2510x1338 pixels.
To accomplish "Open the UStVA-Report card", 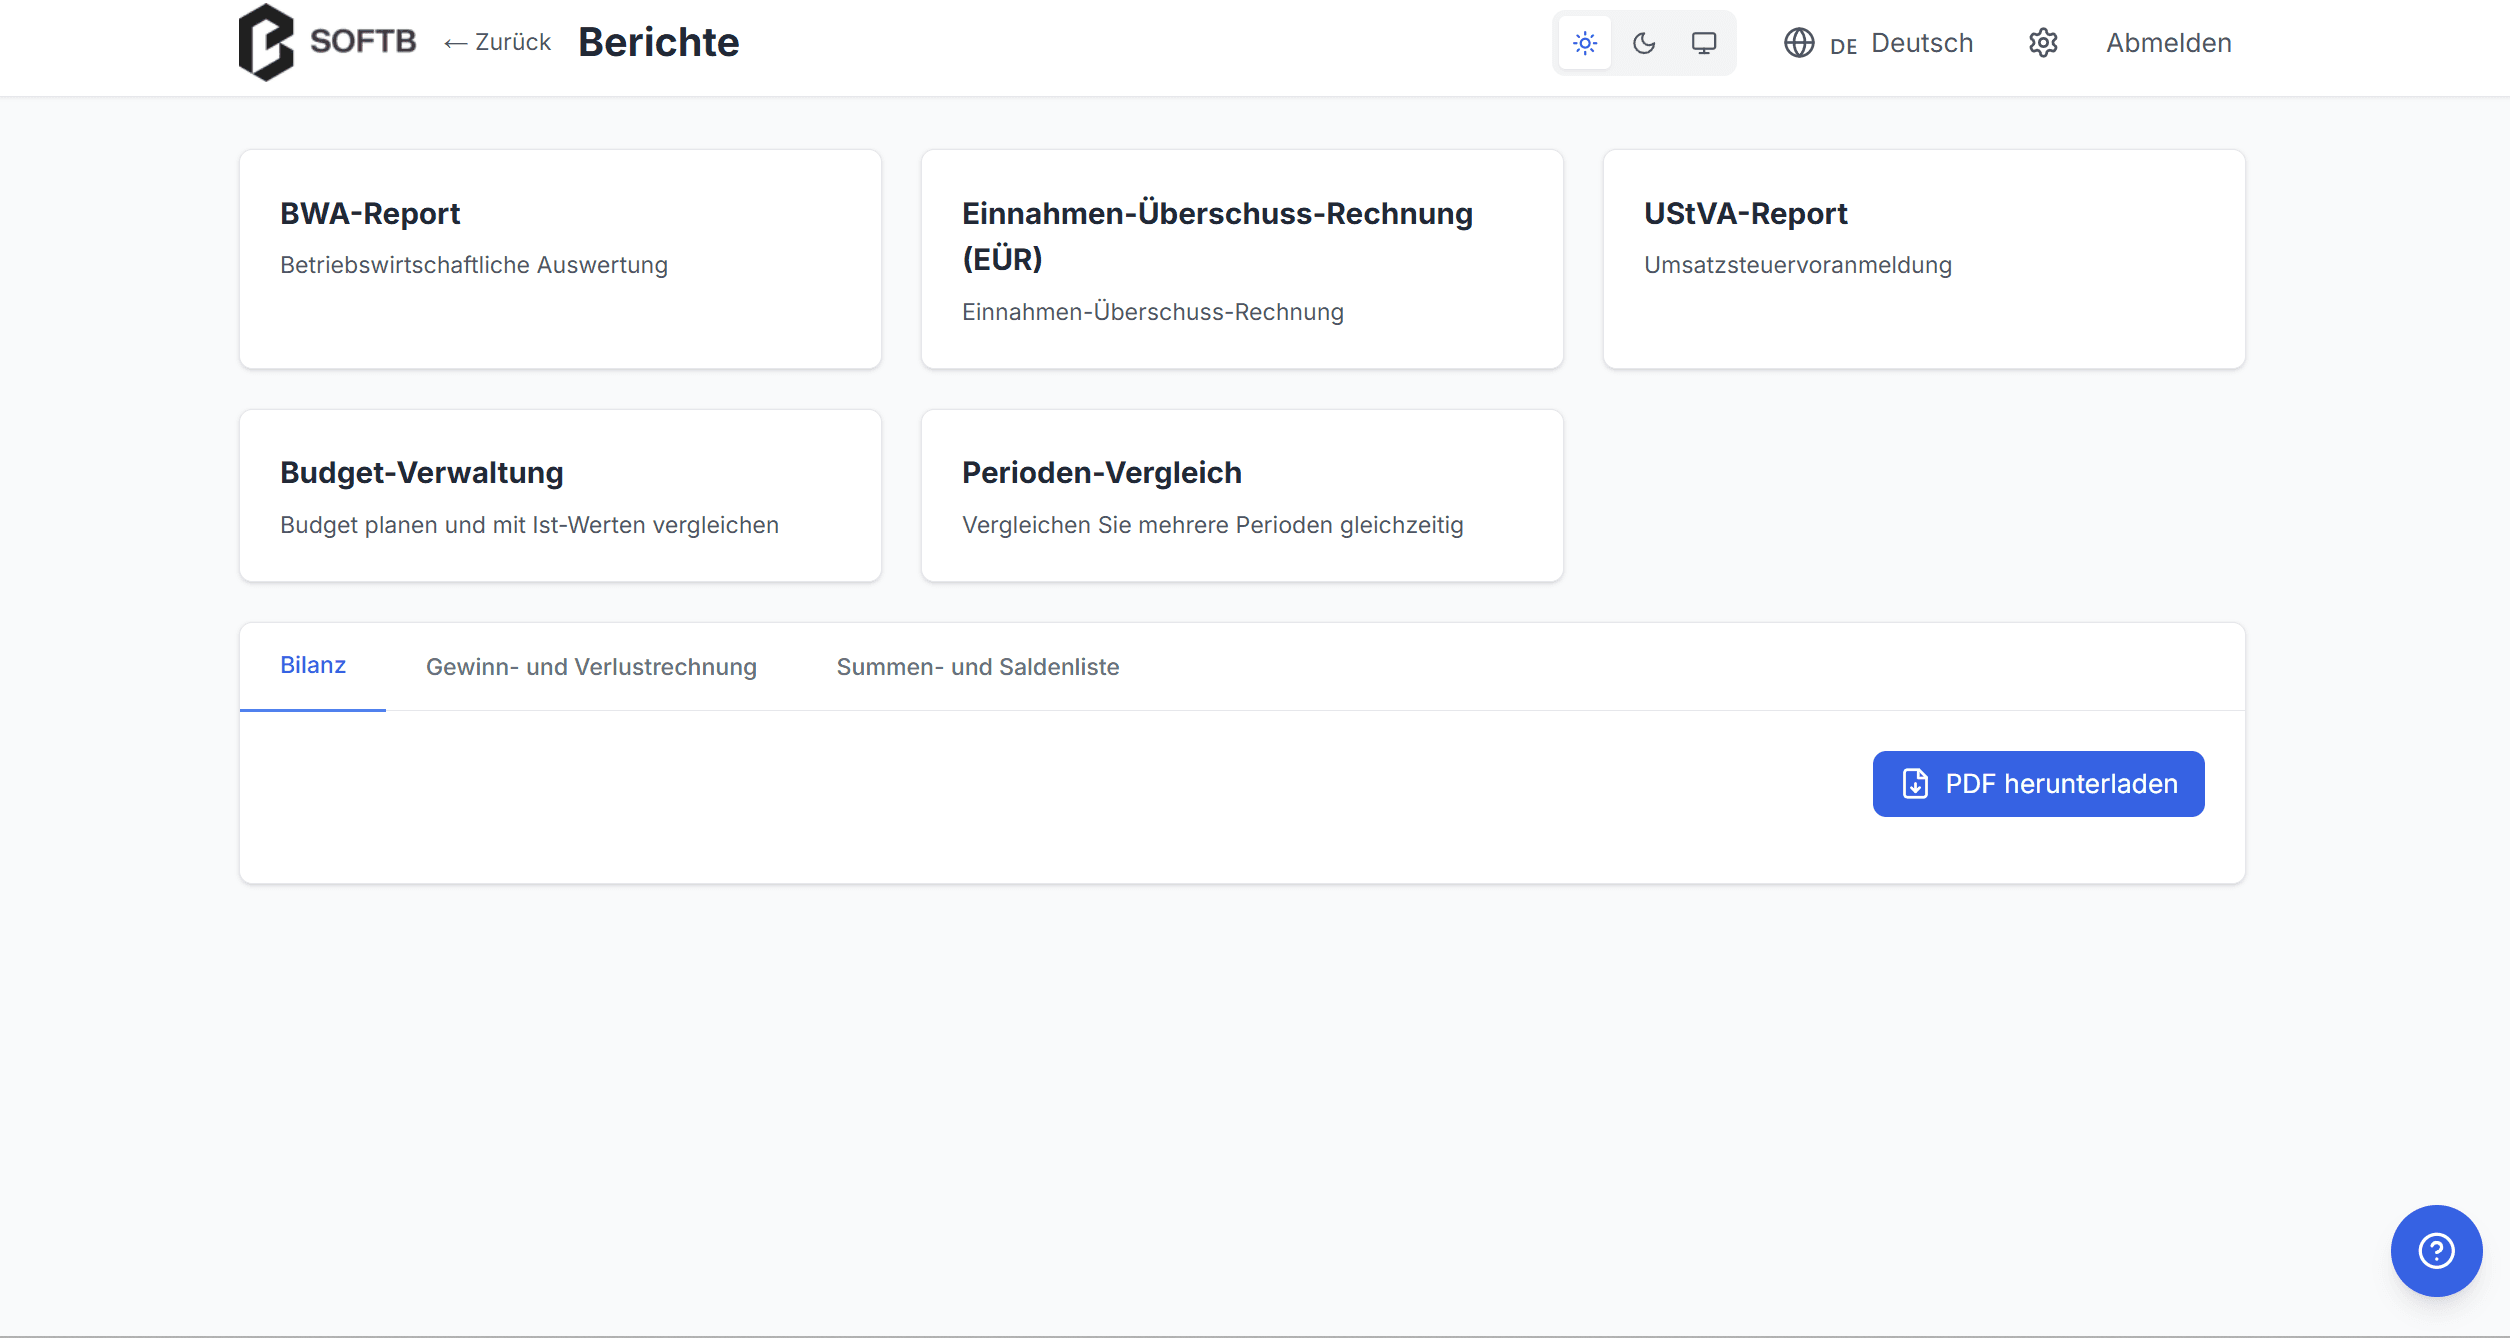I will pos(1923,259).
